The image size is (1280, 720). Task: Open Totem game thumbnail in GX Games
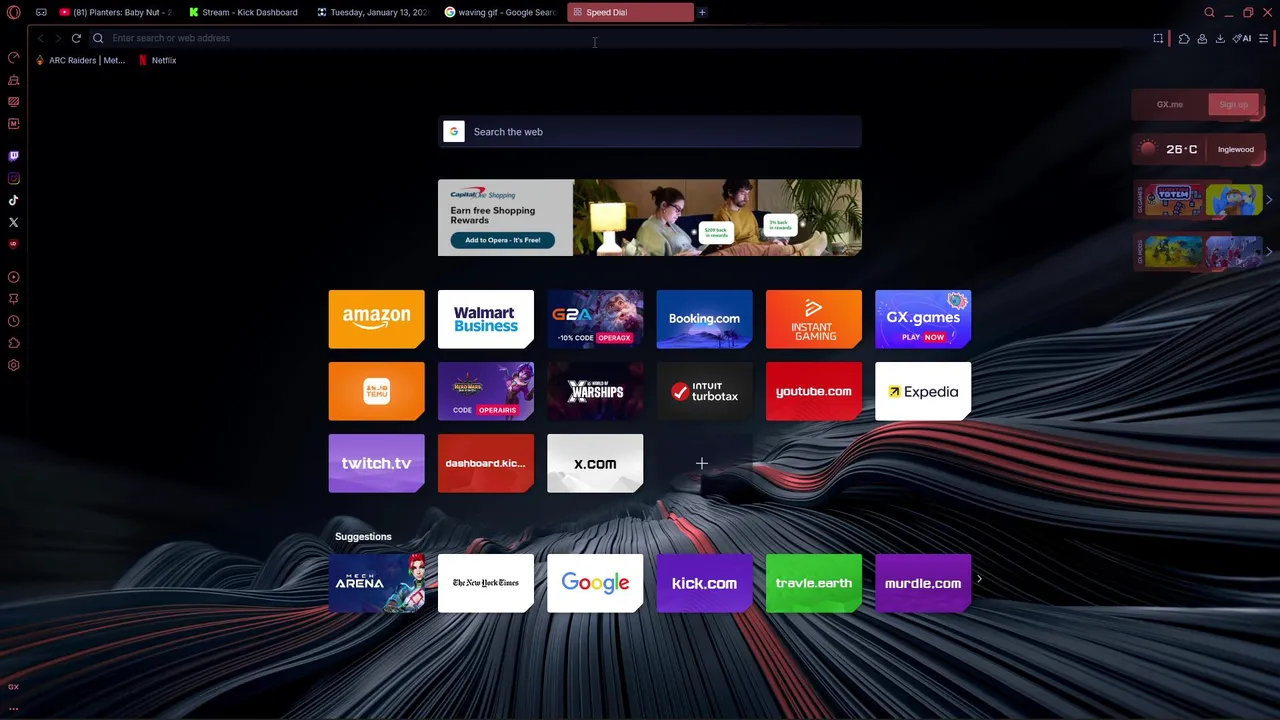point(1173,200)
